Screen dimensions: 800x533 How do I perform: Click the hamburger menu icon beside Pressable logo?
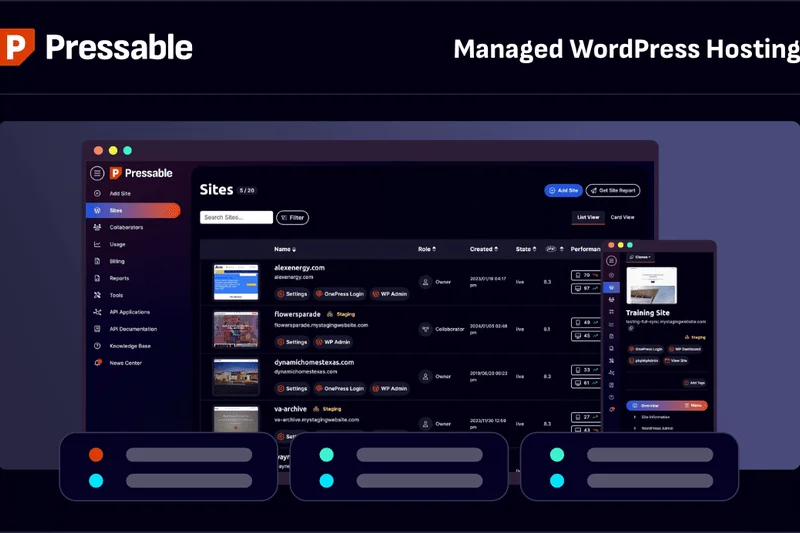pos(98,173)
